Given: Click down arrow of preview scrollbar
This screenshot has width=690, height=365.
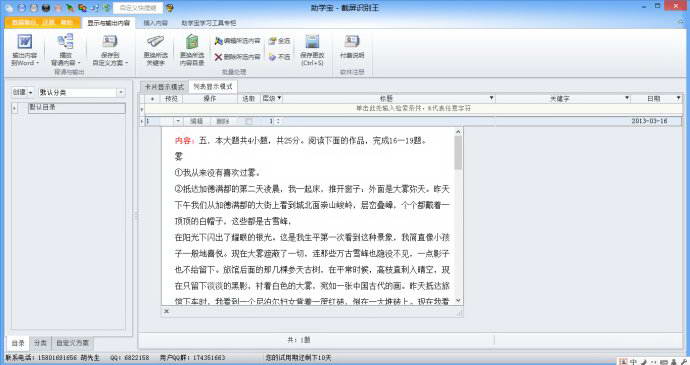Looking at the screenshot, I should click(x=458, y=300).
